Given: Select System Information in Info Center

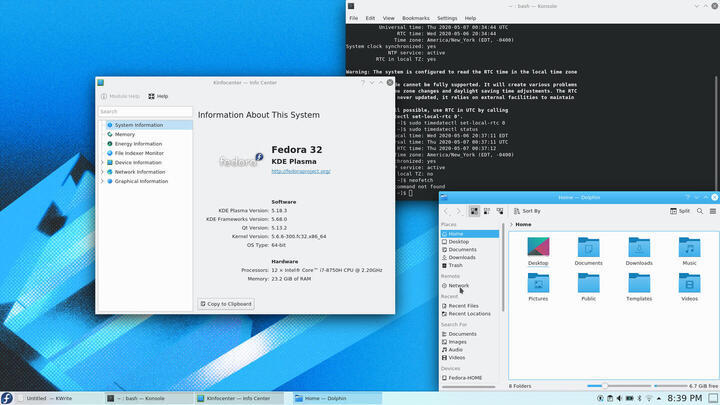Looking at the screenshot, I should pyautogui.click(x=146, y=125).
